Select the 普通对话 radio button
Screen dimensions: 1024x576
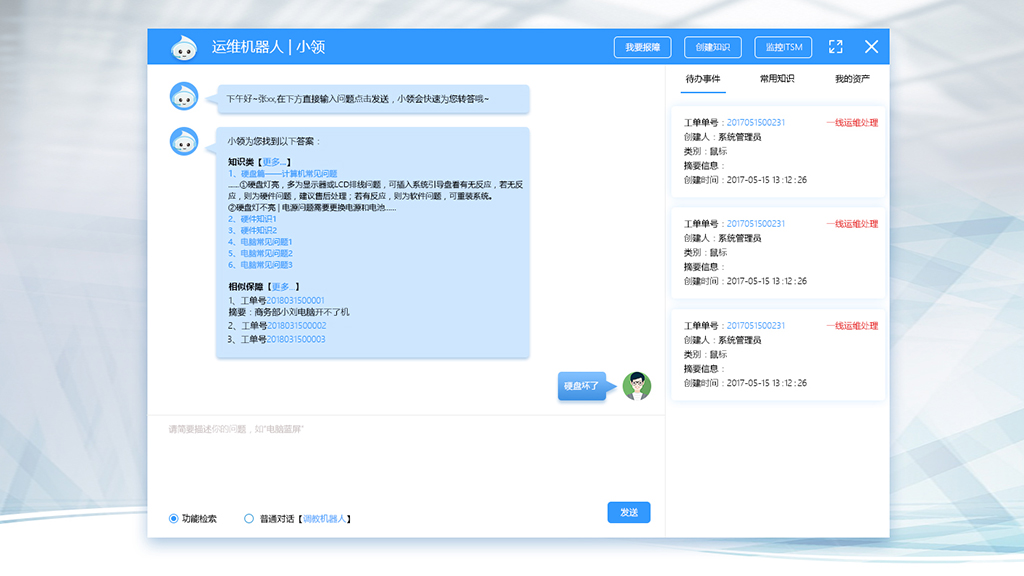coord(249,519)
